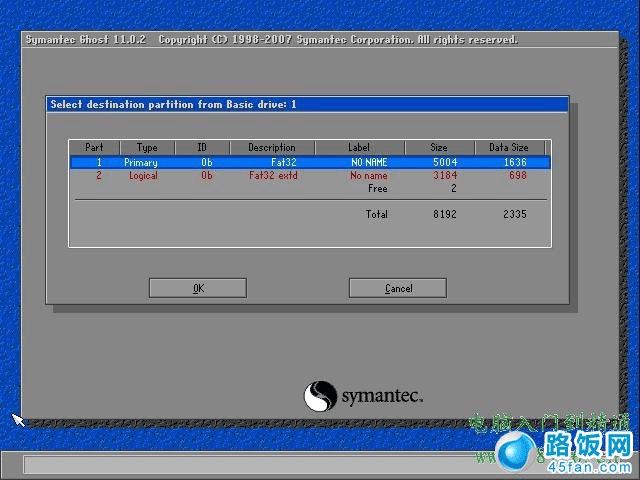Viewport: 640px width, 480px height.
Task: Click the Total row label
Action: pyautogui.click(x=377, y=214)
